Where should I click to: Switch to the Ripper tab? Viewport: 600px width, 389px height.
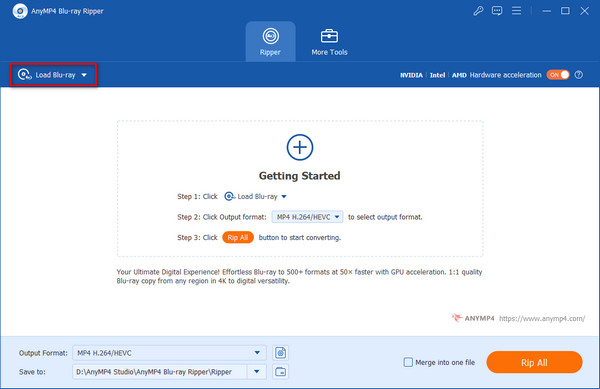tap(271, 41)
